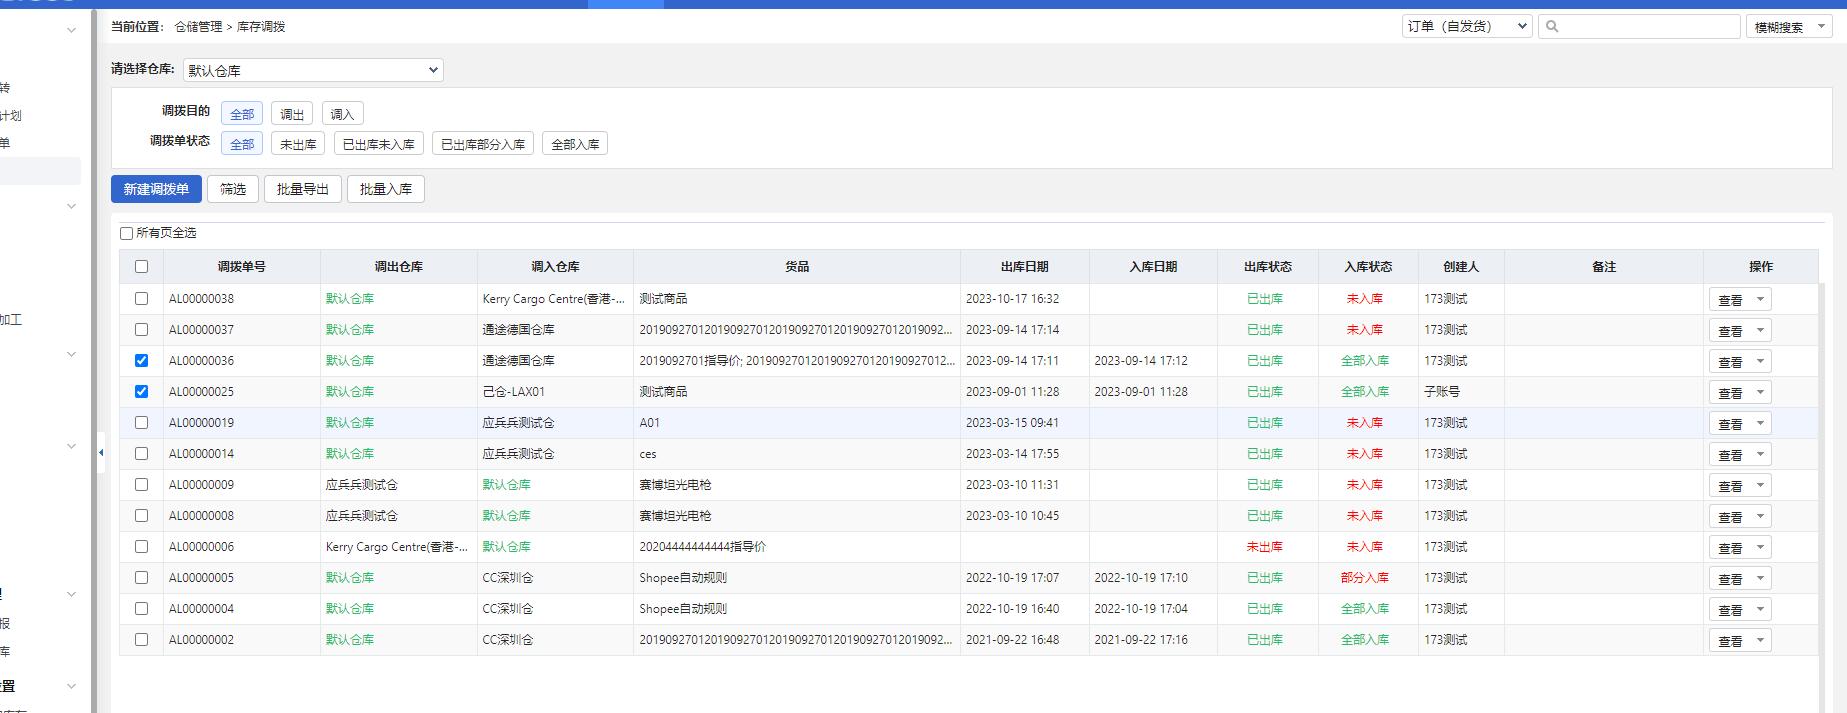Click the 批量导出 button
Screen dimensions: 1847x713
point(303,189)
